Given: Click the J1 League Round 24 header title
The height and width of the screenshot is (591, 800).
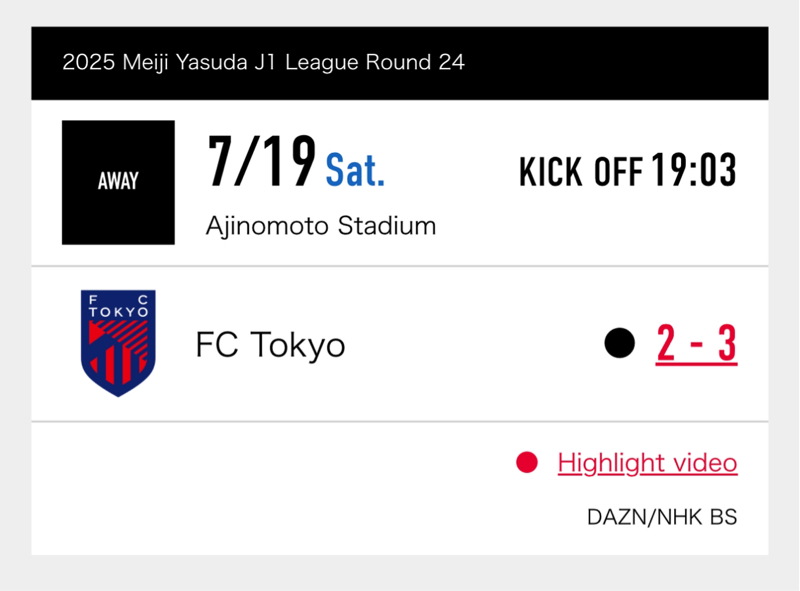Looking at the screenshot, I should tap(263, 62).
